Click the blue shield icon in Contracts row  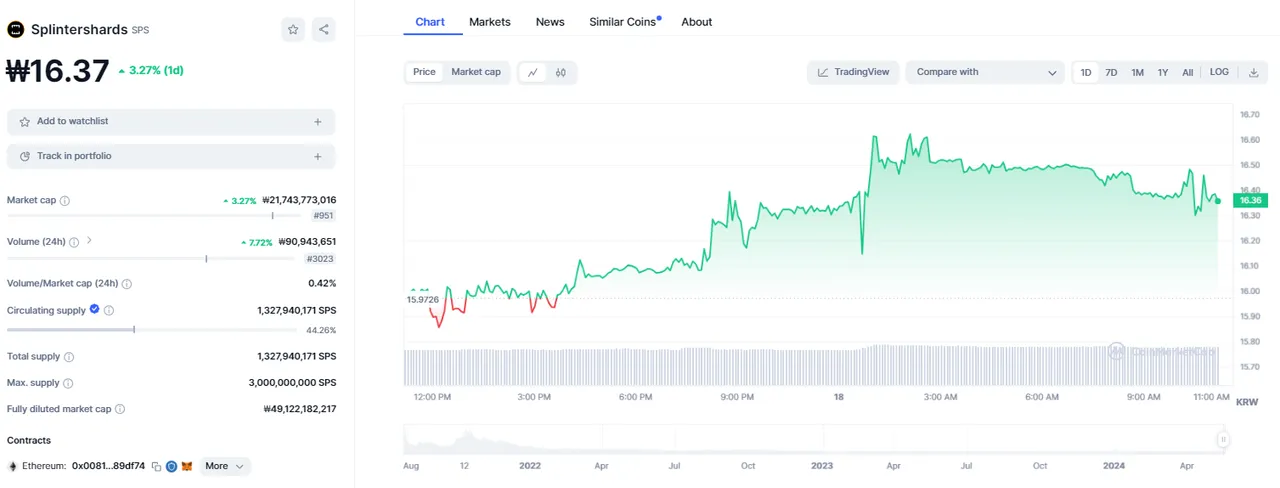click(x=171, y=467)
